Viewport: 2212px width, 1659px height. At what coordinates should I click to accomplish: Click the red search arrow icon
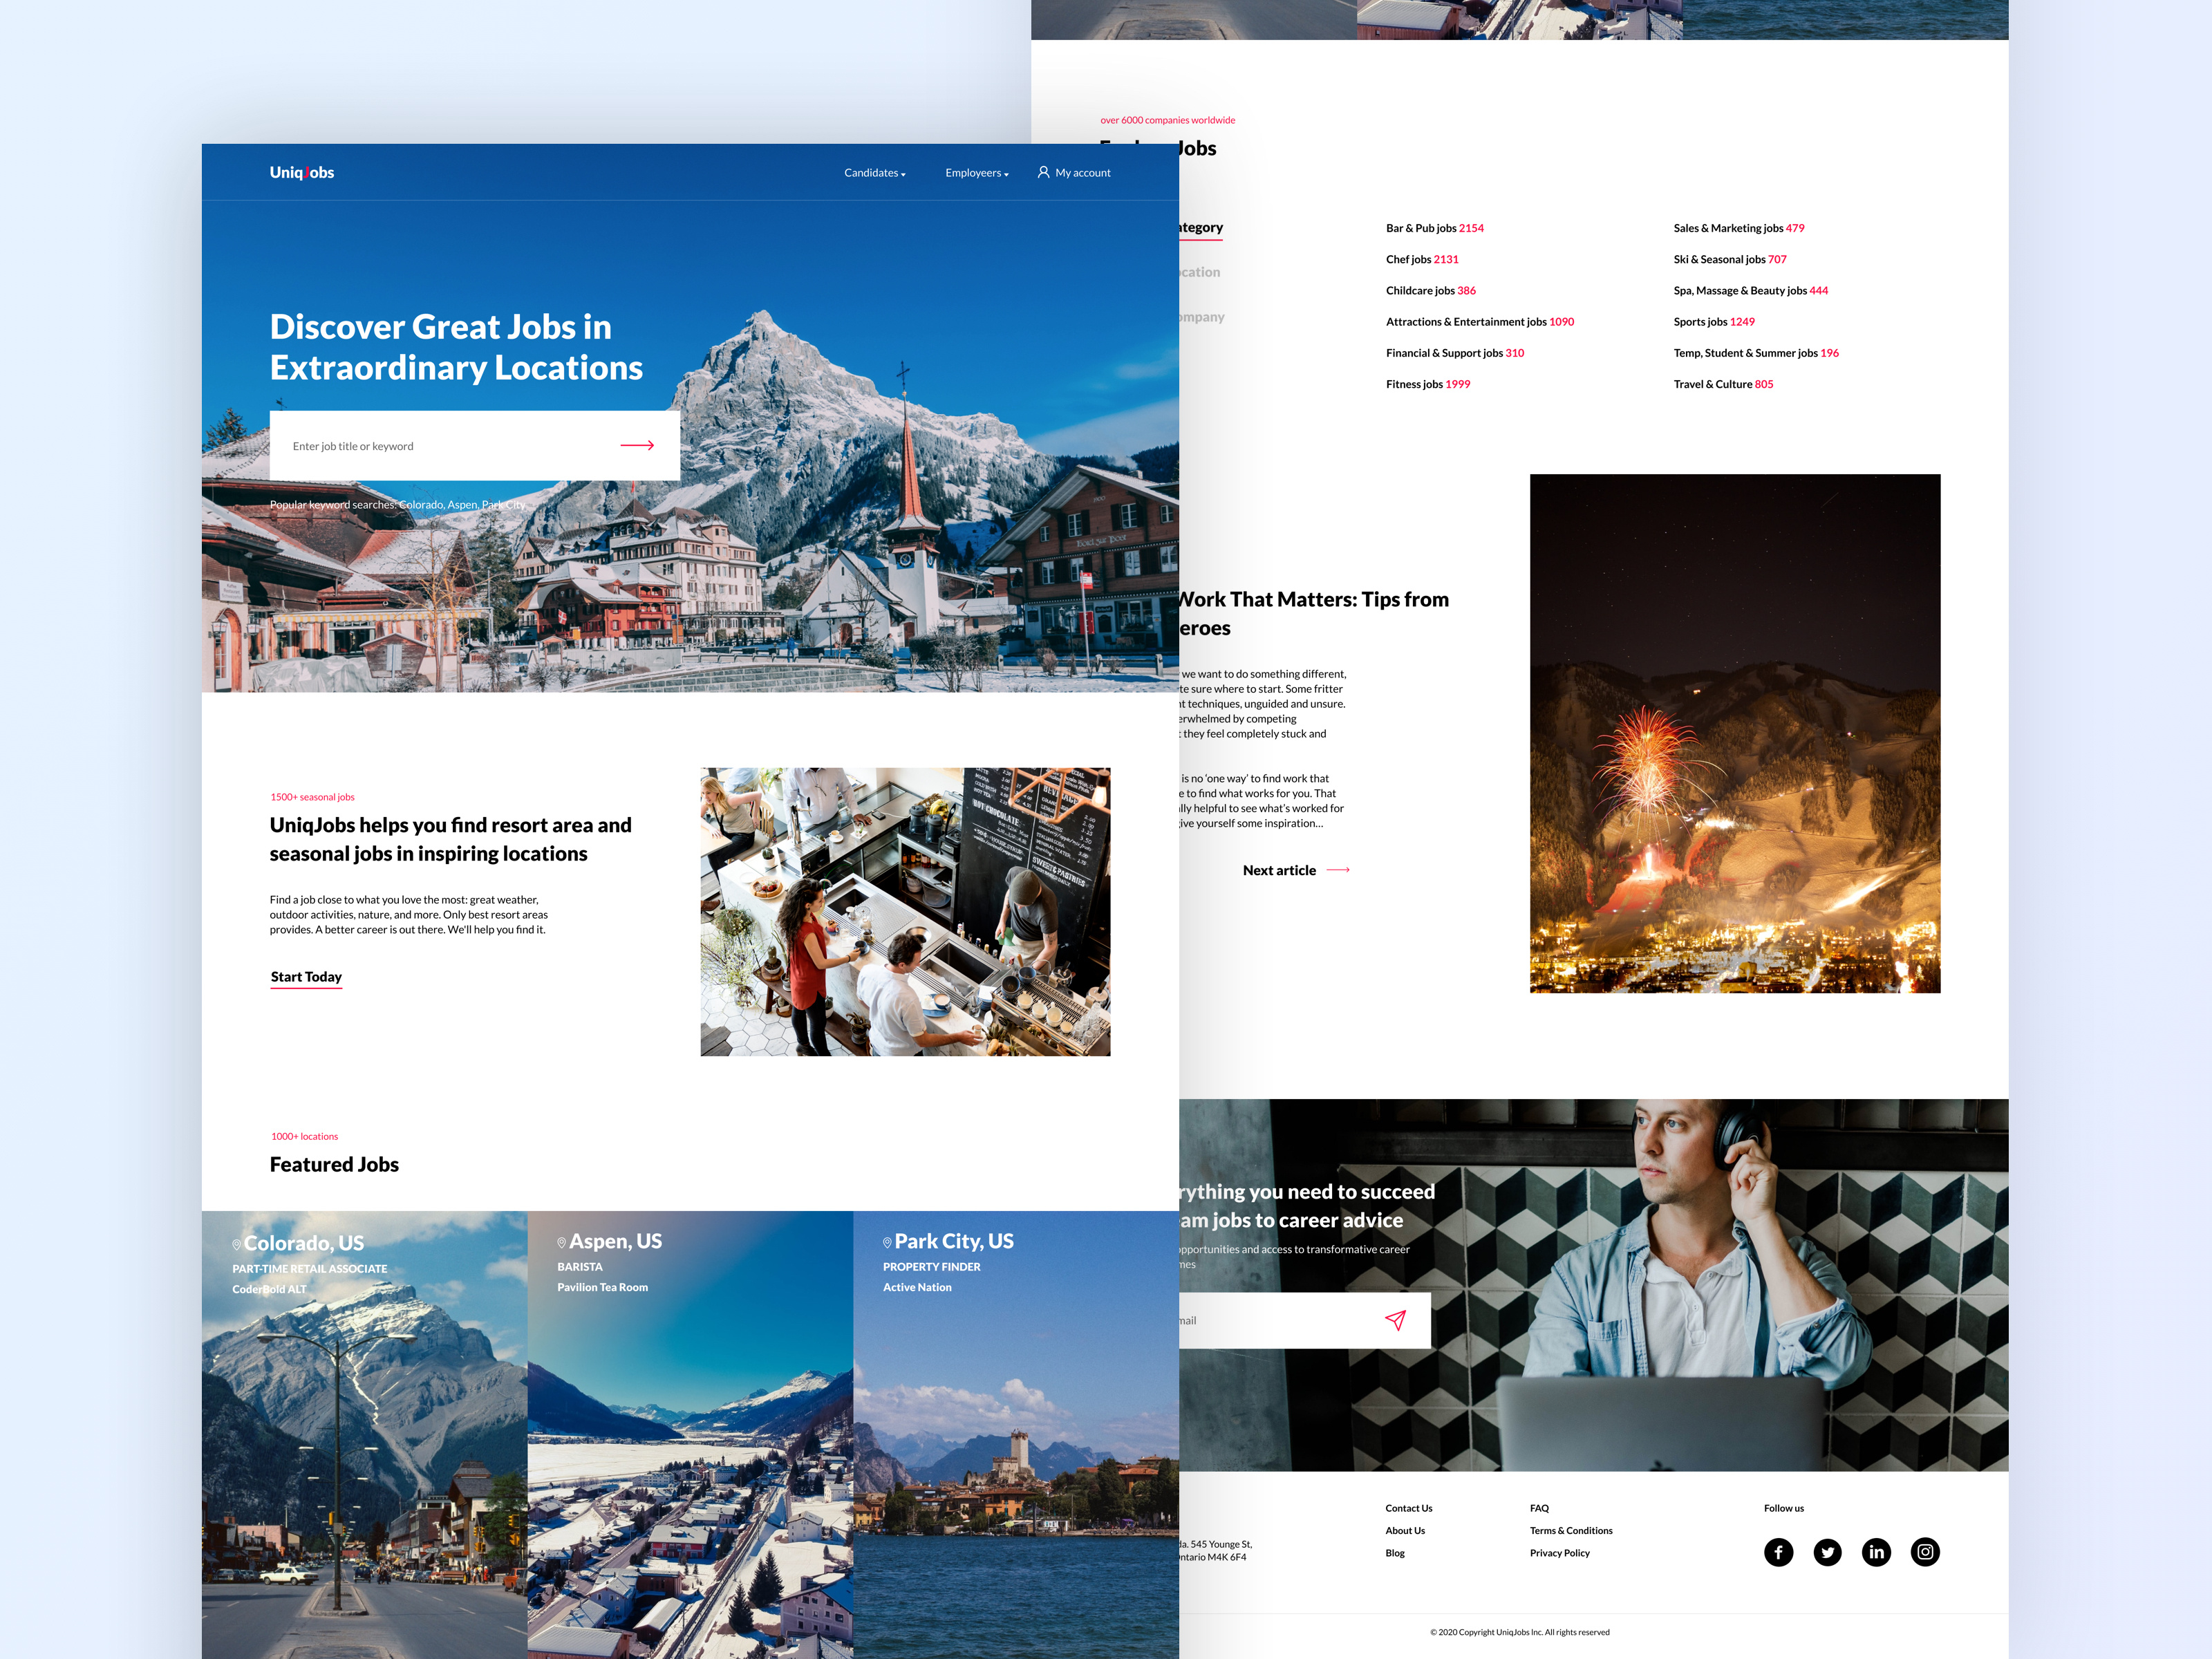pos(637,445)
